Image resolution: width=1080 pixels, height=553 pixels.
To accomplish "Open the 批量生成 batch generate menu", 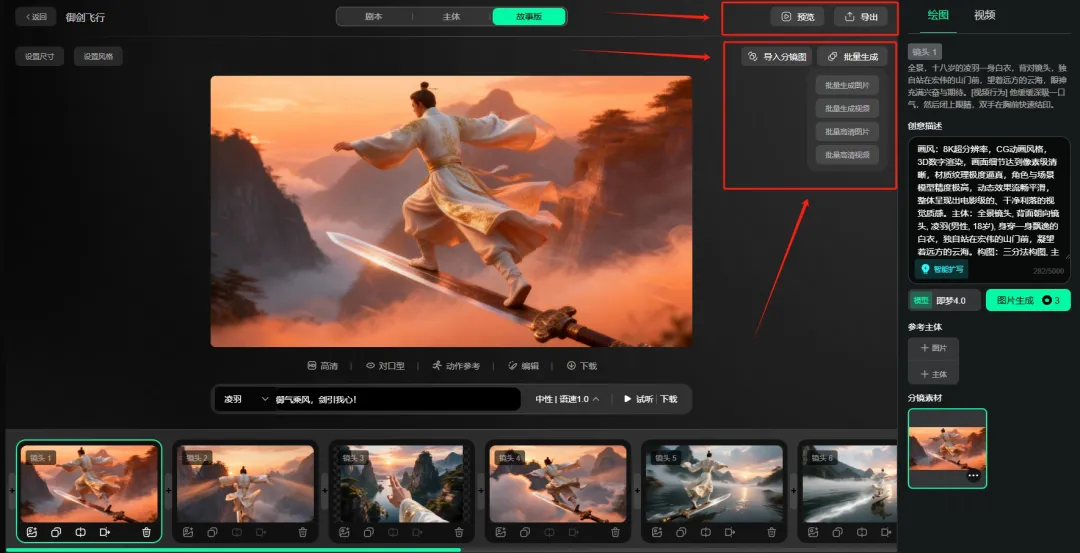I will [x=852, y=57].
